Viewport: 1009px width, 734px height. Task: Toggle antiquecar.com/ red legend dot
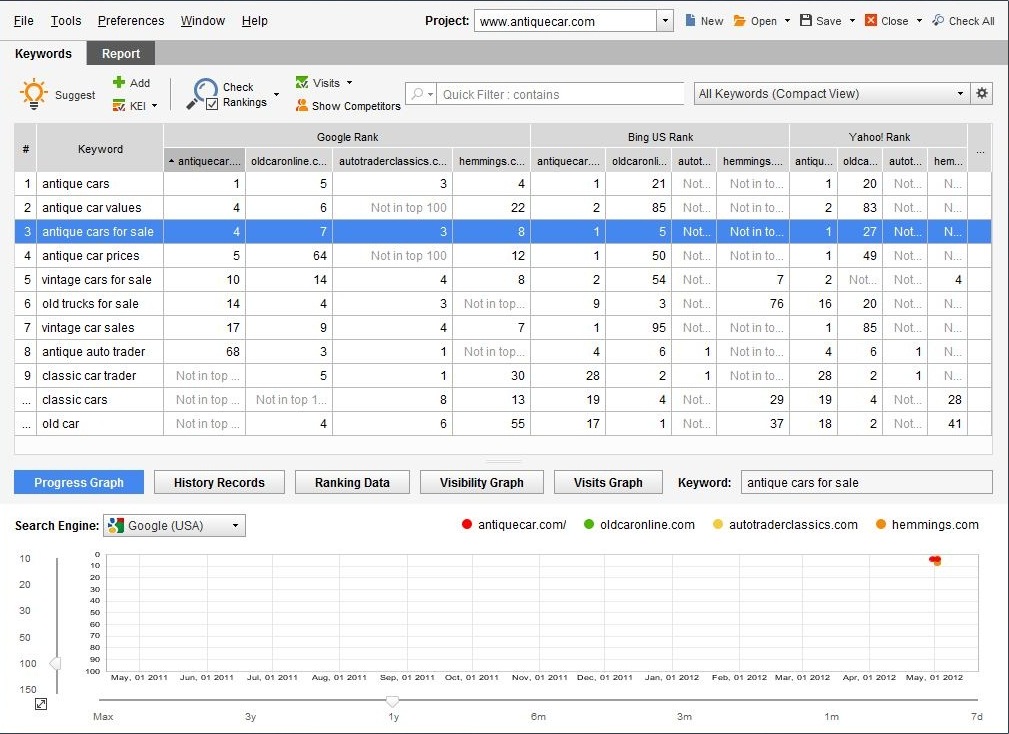point(467,524)
